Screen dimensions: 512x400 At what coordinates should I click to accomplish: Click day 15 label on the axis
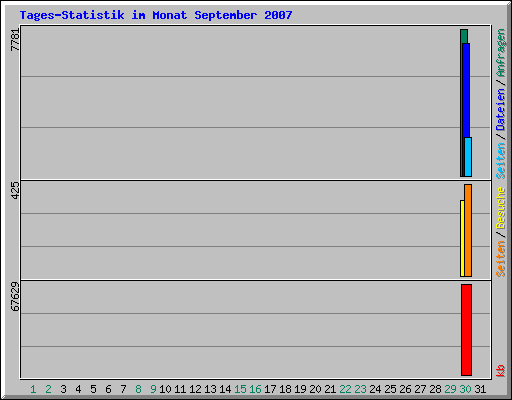240,389
